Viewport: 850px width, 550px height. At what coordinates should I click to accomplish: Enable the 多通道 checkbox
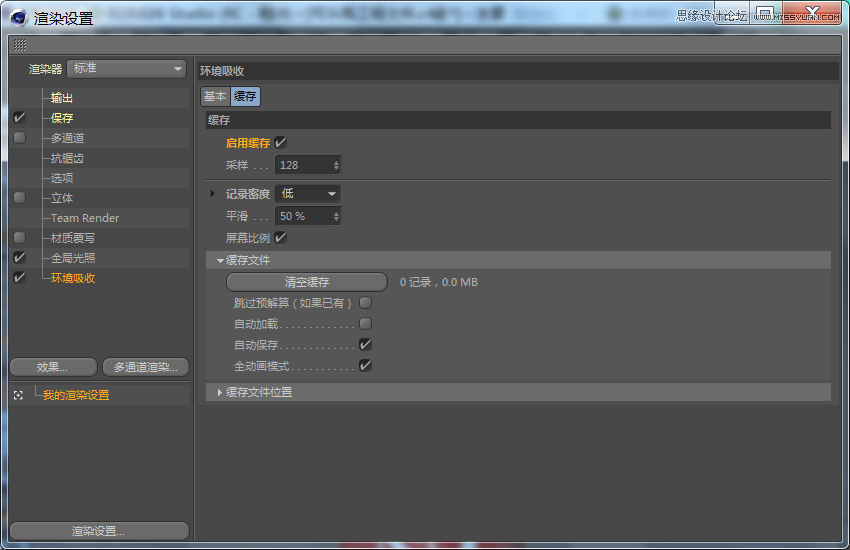(x=20, y=138)
